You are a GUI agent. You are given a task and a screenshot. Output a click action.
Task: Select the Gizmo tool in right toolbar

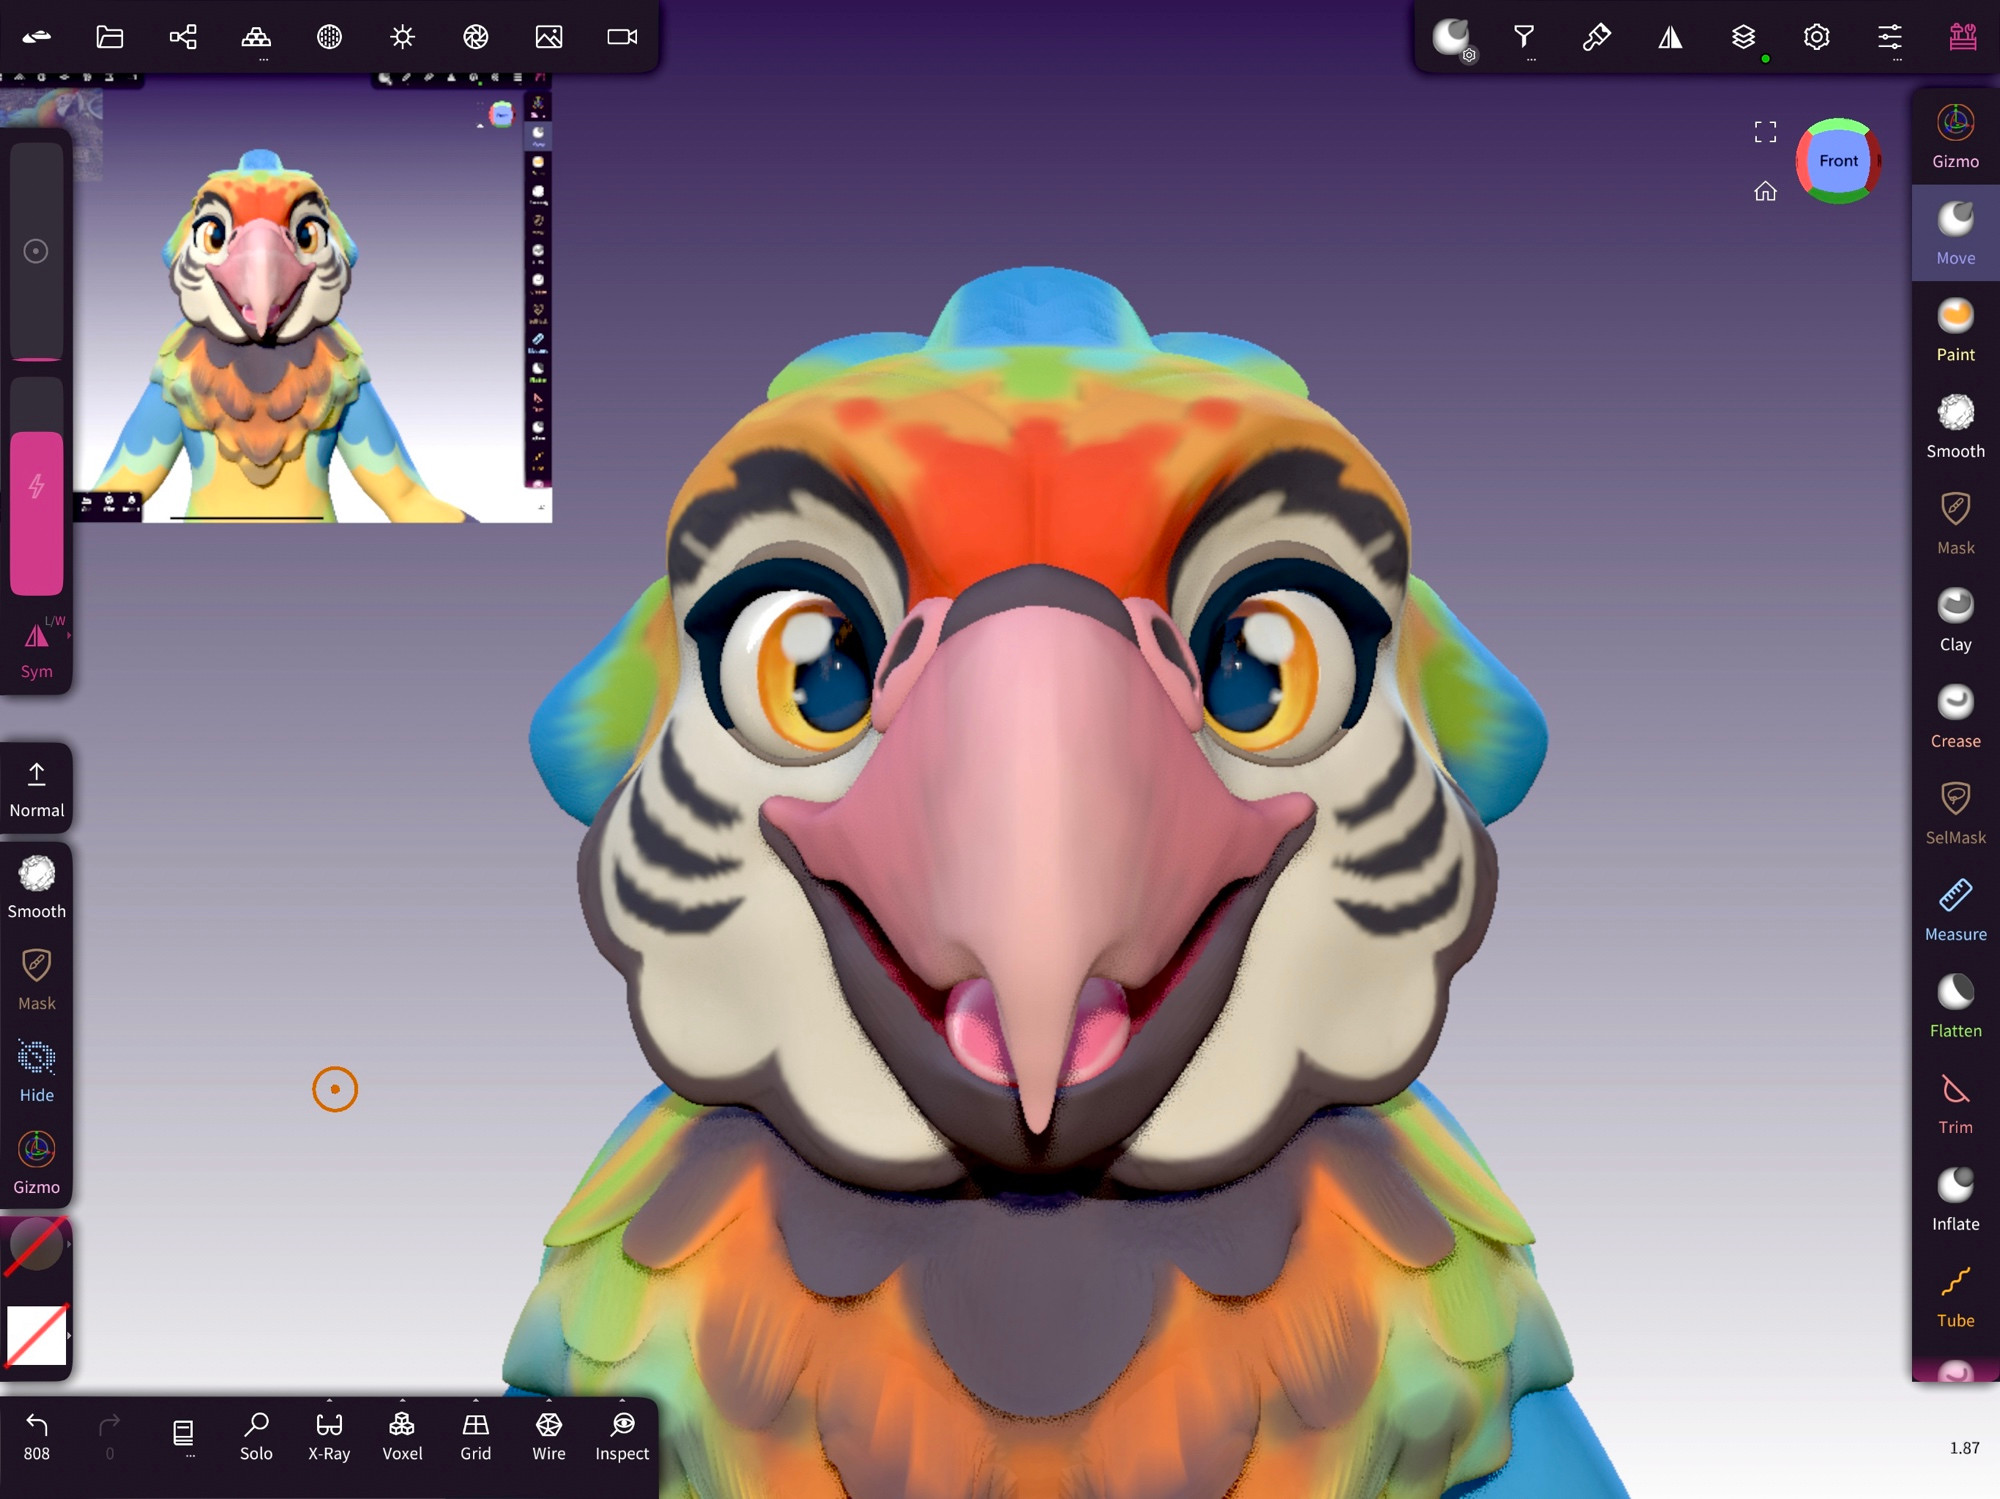1955,137
